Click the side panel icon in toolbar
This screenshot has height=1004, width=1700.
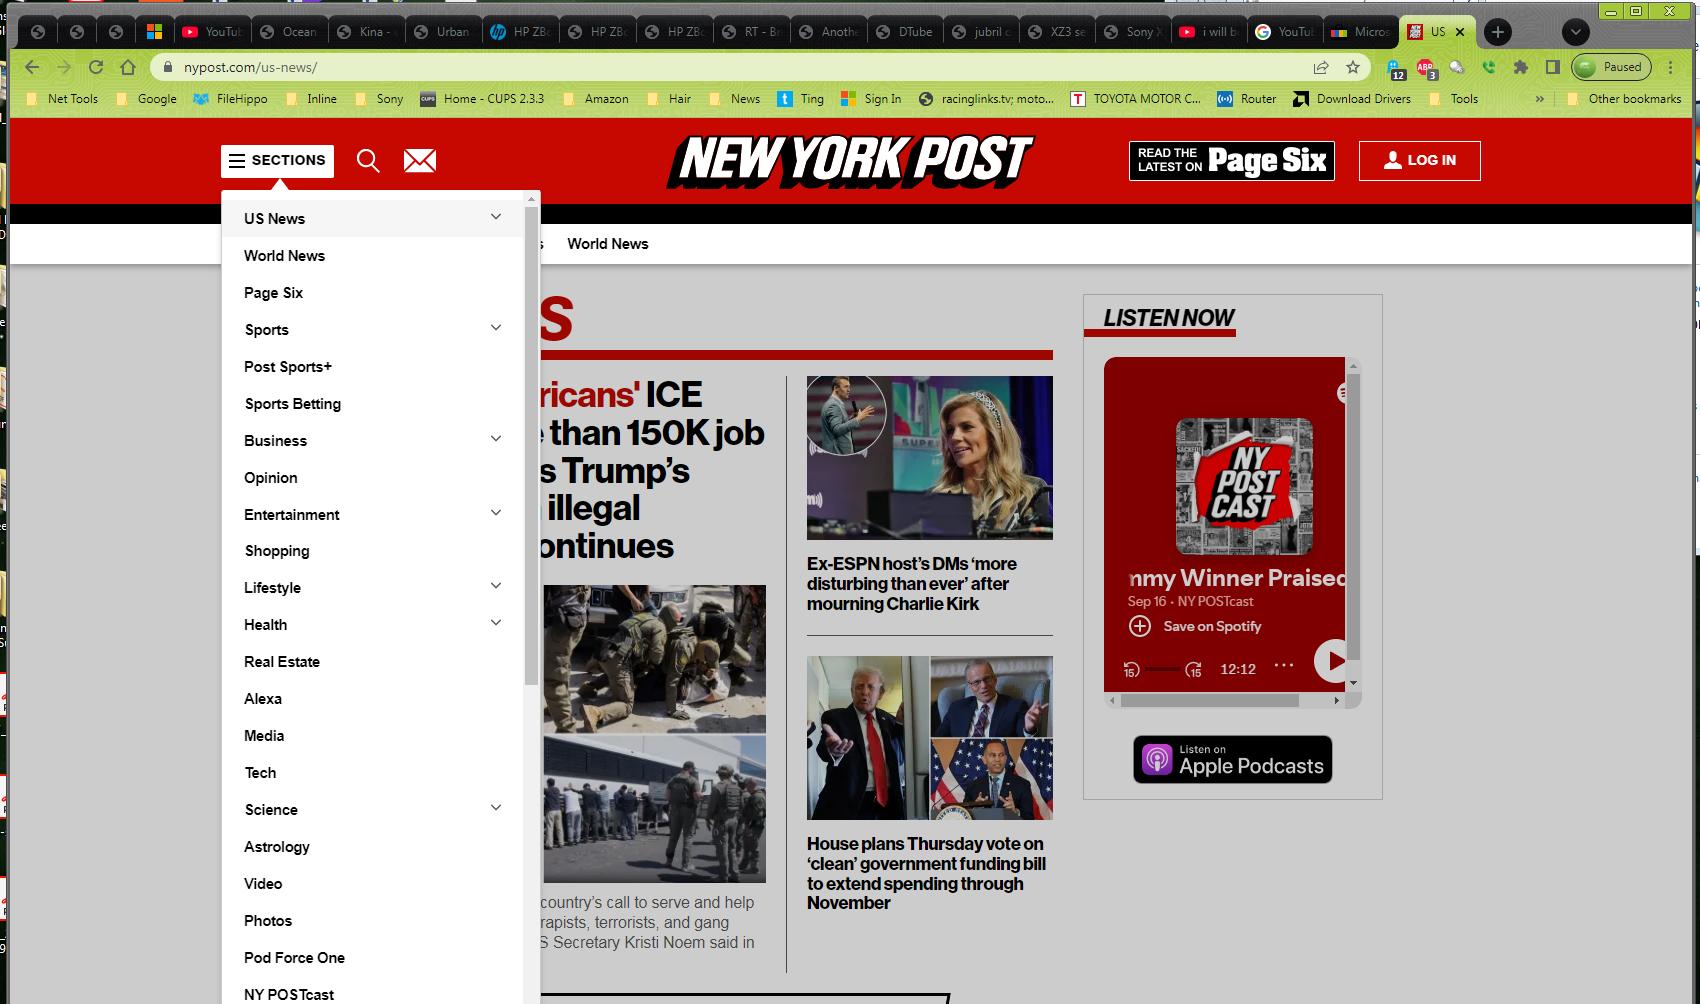click(1553, 67)
